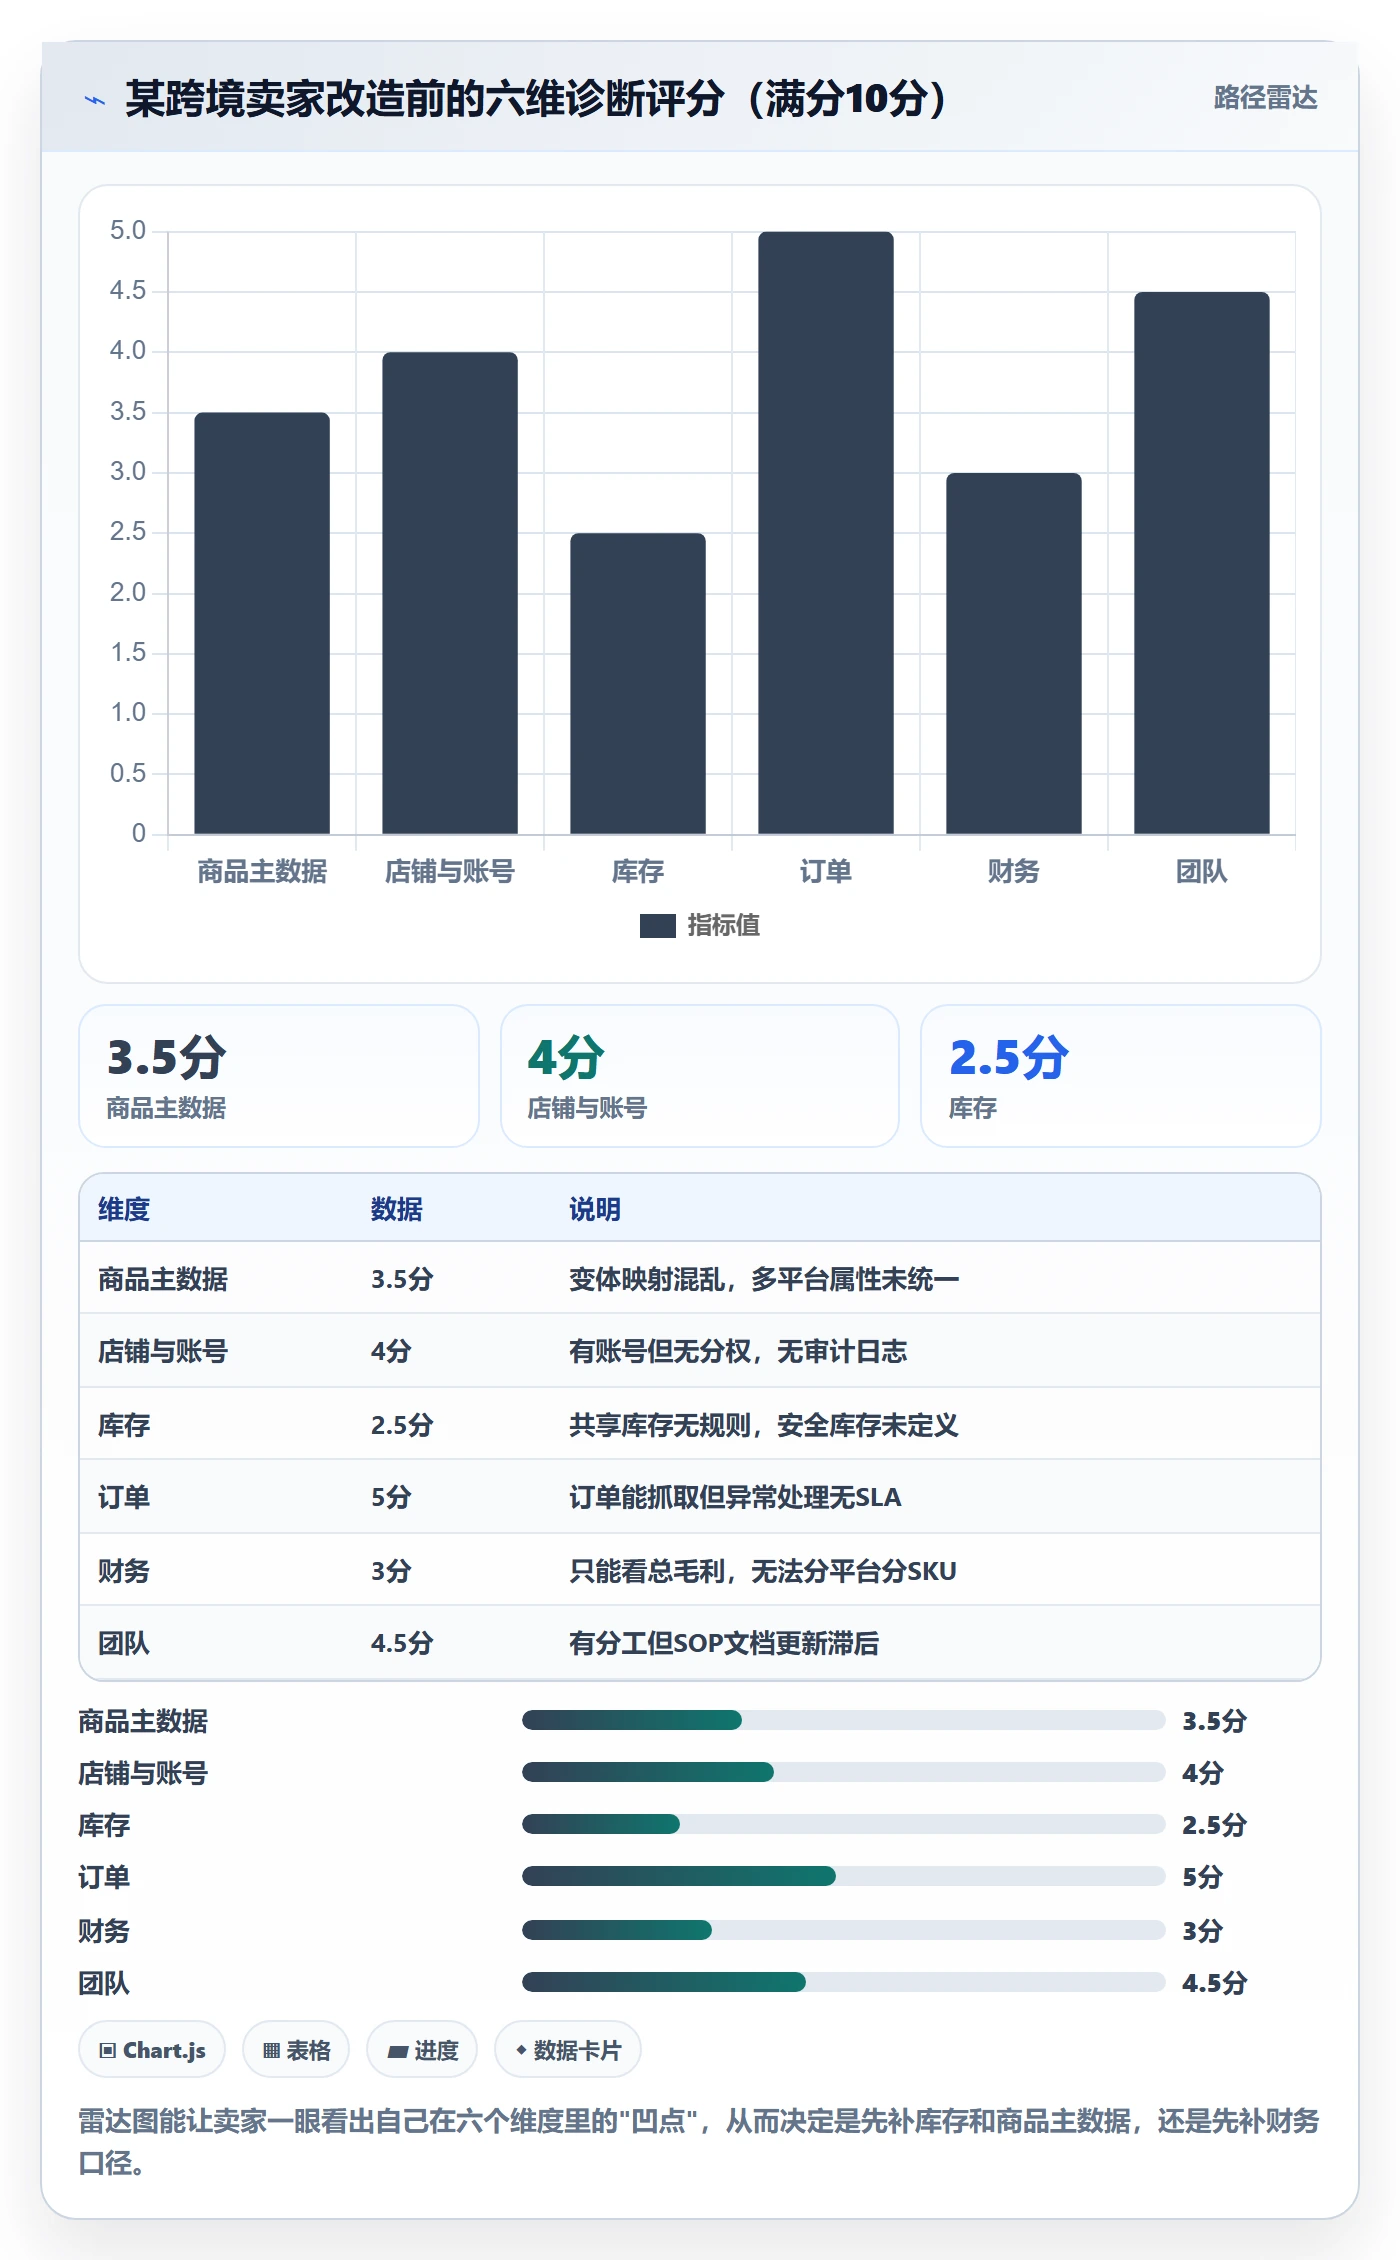This screenshot has height=2260, width=1400.
Task: Click the 数据 column header
Action: click(397, 1209)
